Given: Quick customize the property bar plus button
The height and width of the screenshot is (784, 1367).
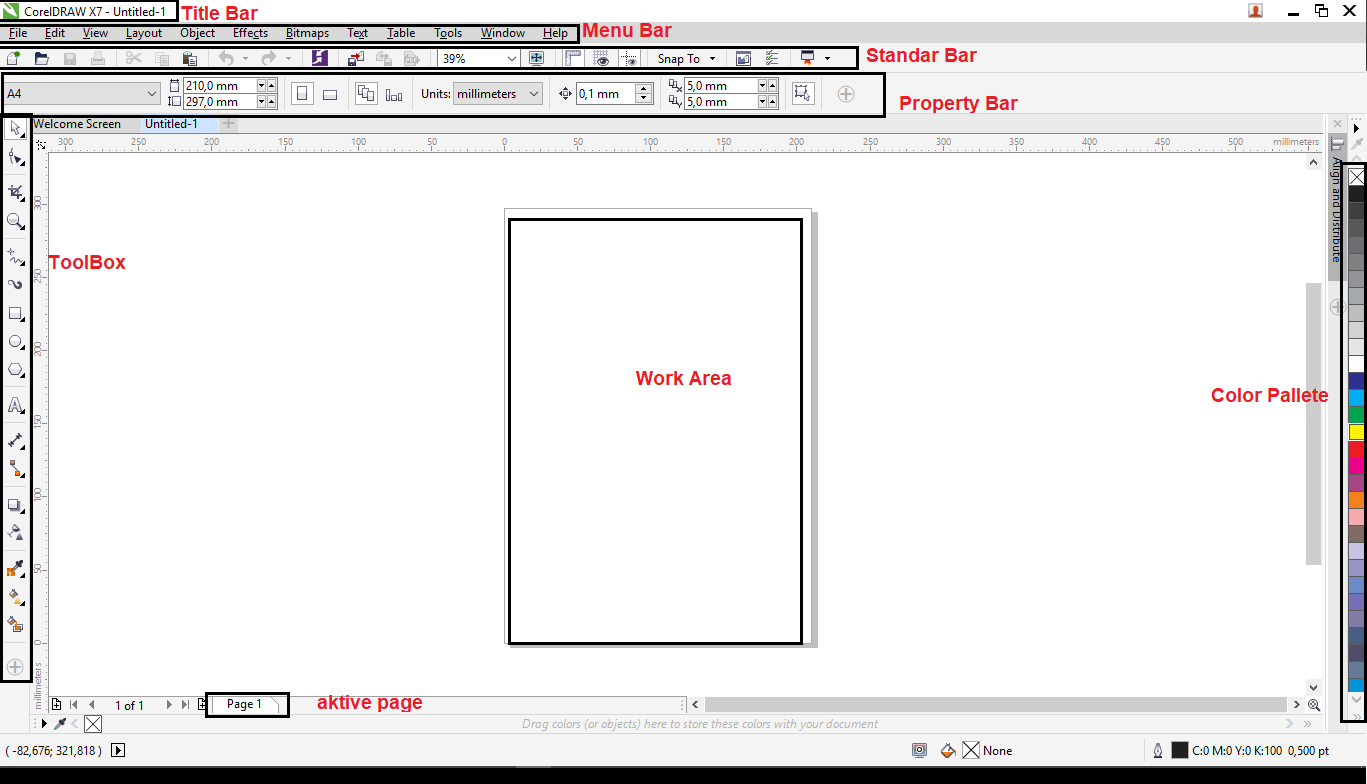Looking at the screenshot, I should click(846, 94).
